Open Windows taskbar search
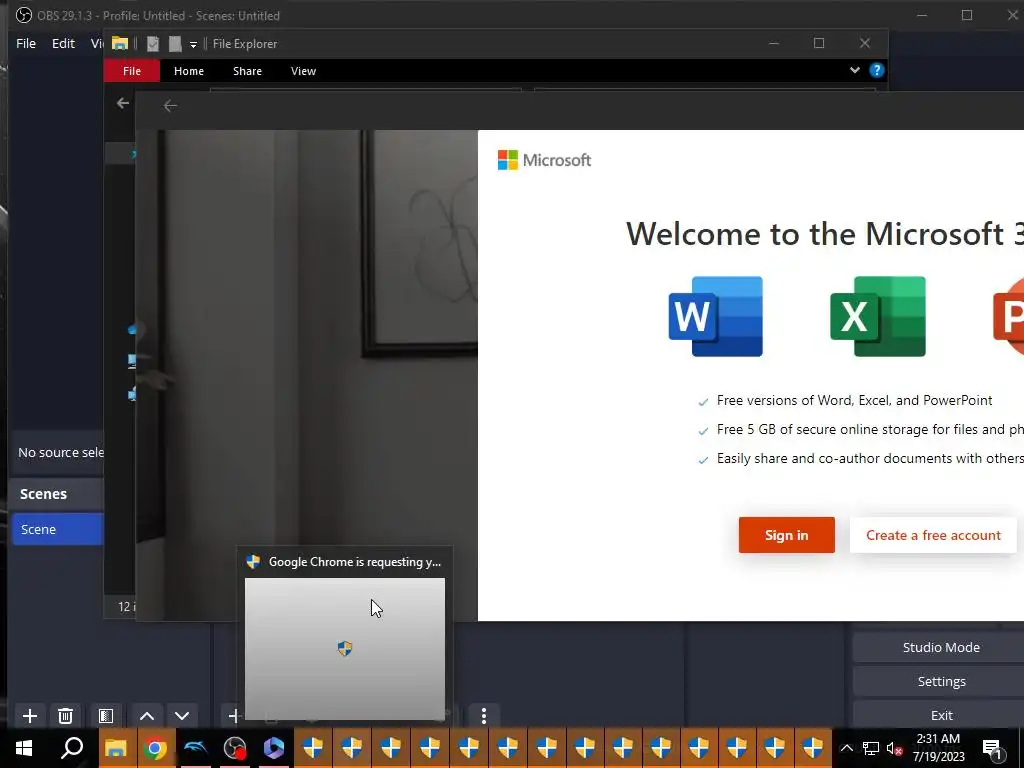The height and width of the screenshot is (768, 1024). click(71, 748)
